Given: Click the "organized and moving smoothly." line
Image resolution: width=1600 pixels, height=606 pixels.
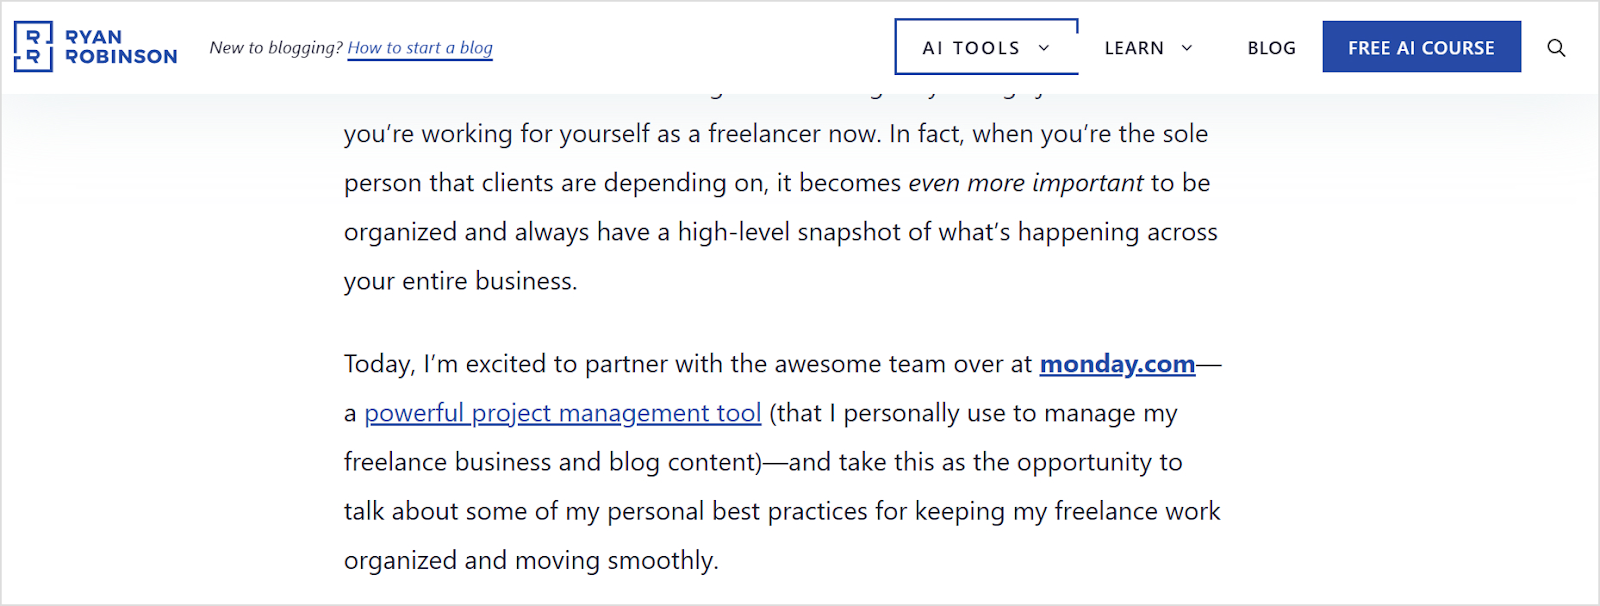Looking at the screenshot, I should (531, 560).
